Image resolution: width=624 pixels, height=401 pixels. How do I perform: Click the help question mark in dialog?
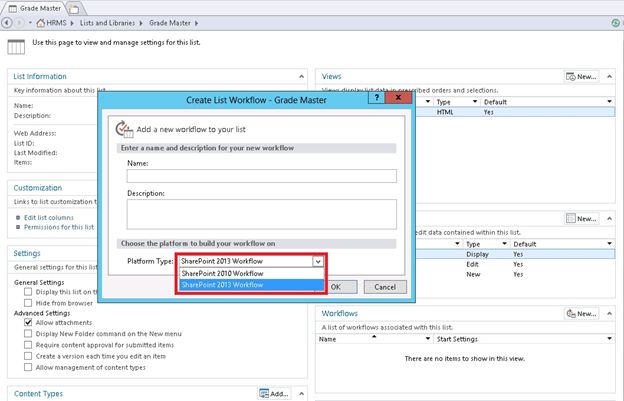coord(376,98)
